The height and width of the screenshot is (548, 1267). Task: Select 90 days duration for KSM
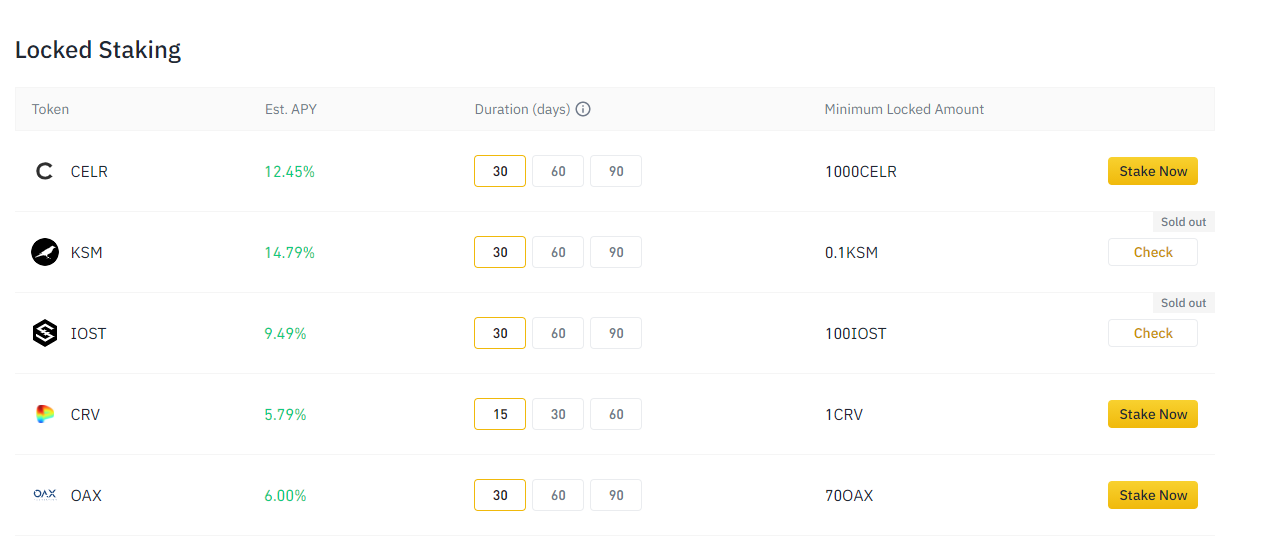coord(616,252)
